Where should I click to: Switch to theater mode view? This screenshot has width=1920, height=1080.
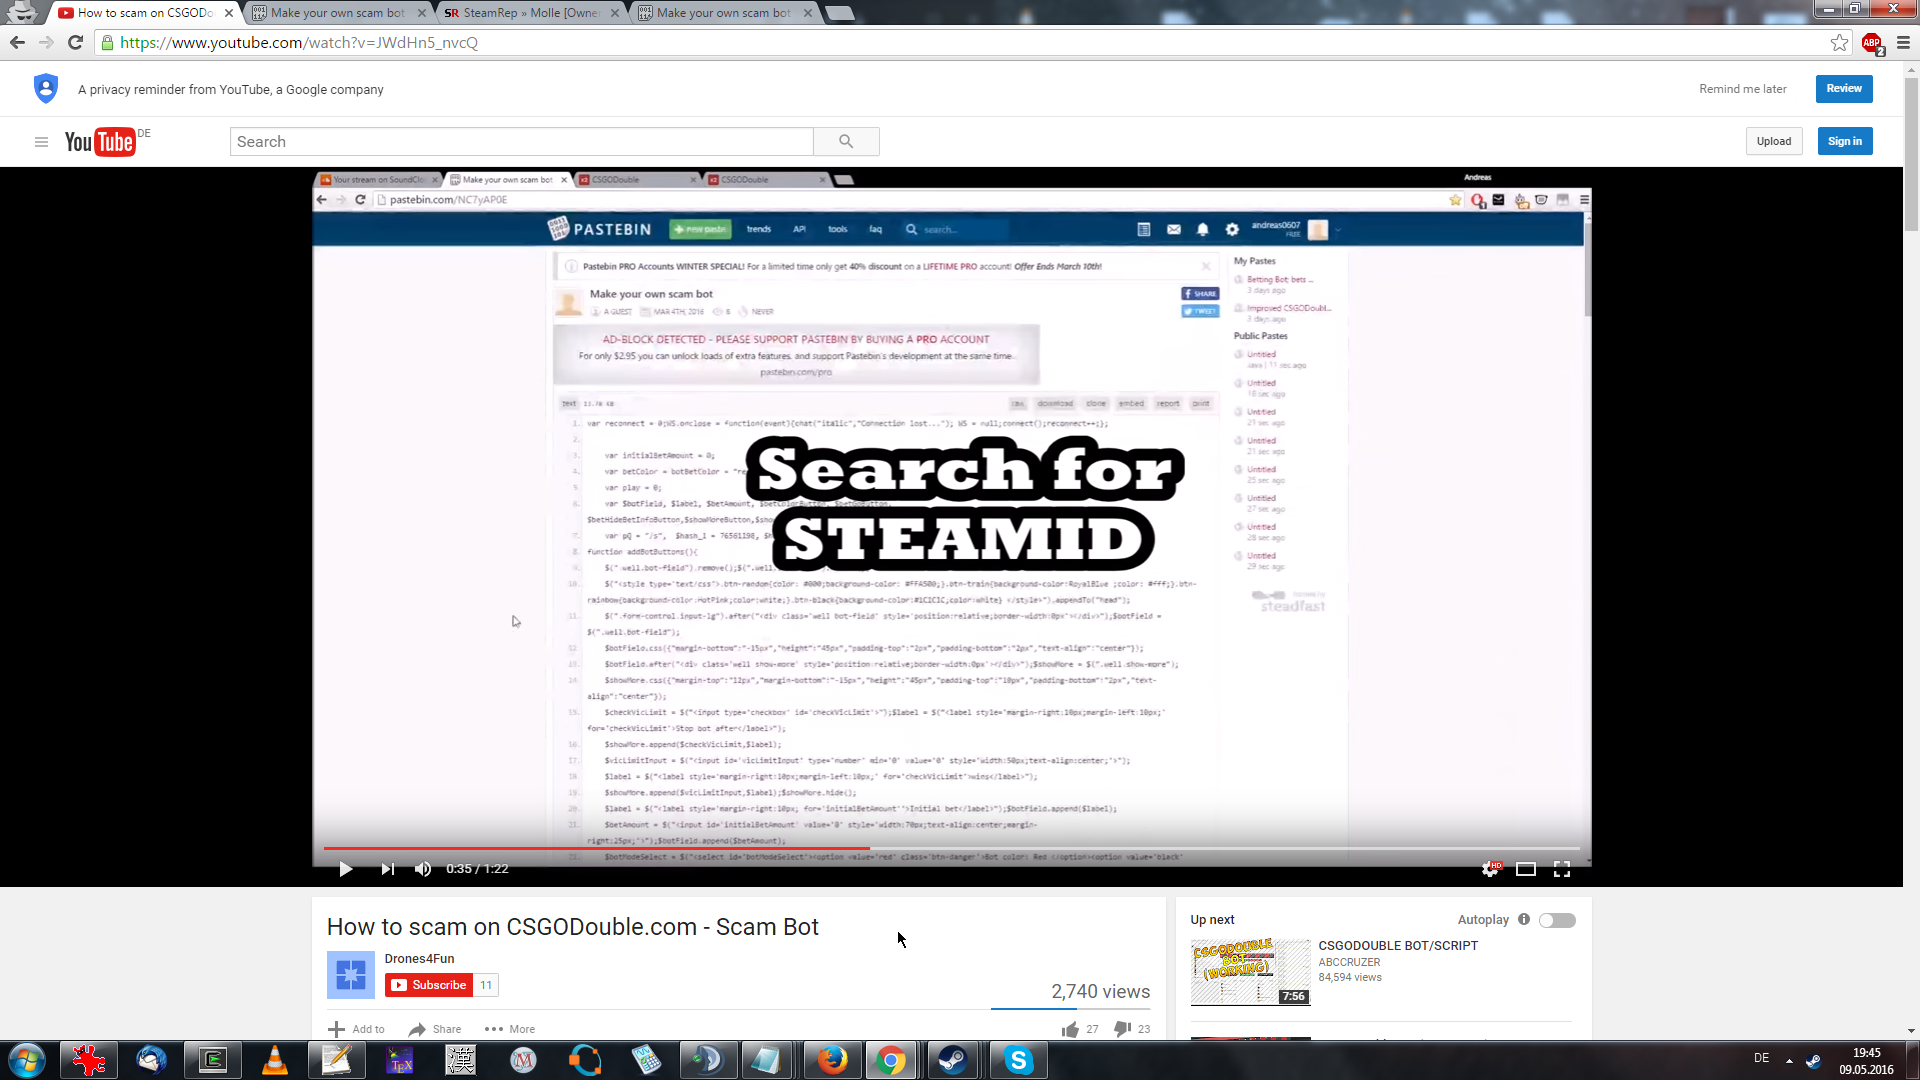1526,869
